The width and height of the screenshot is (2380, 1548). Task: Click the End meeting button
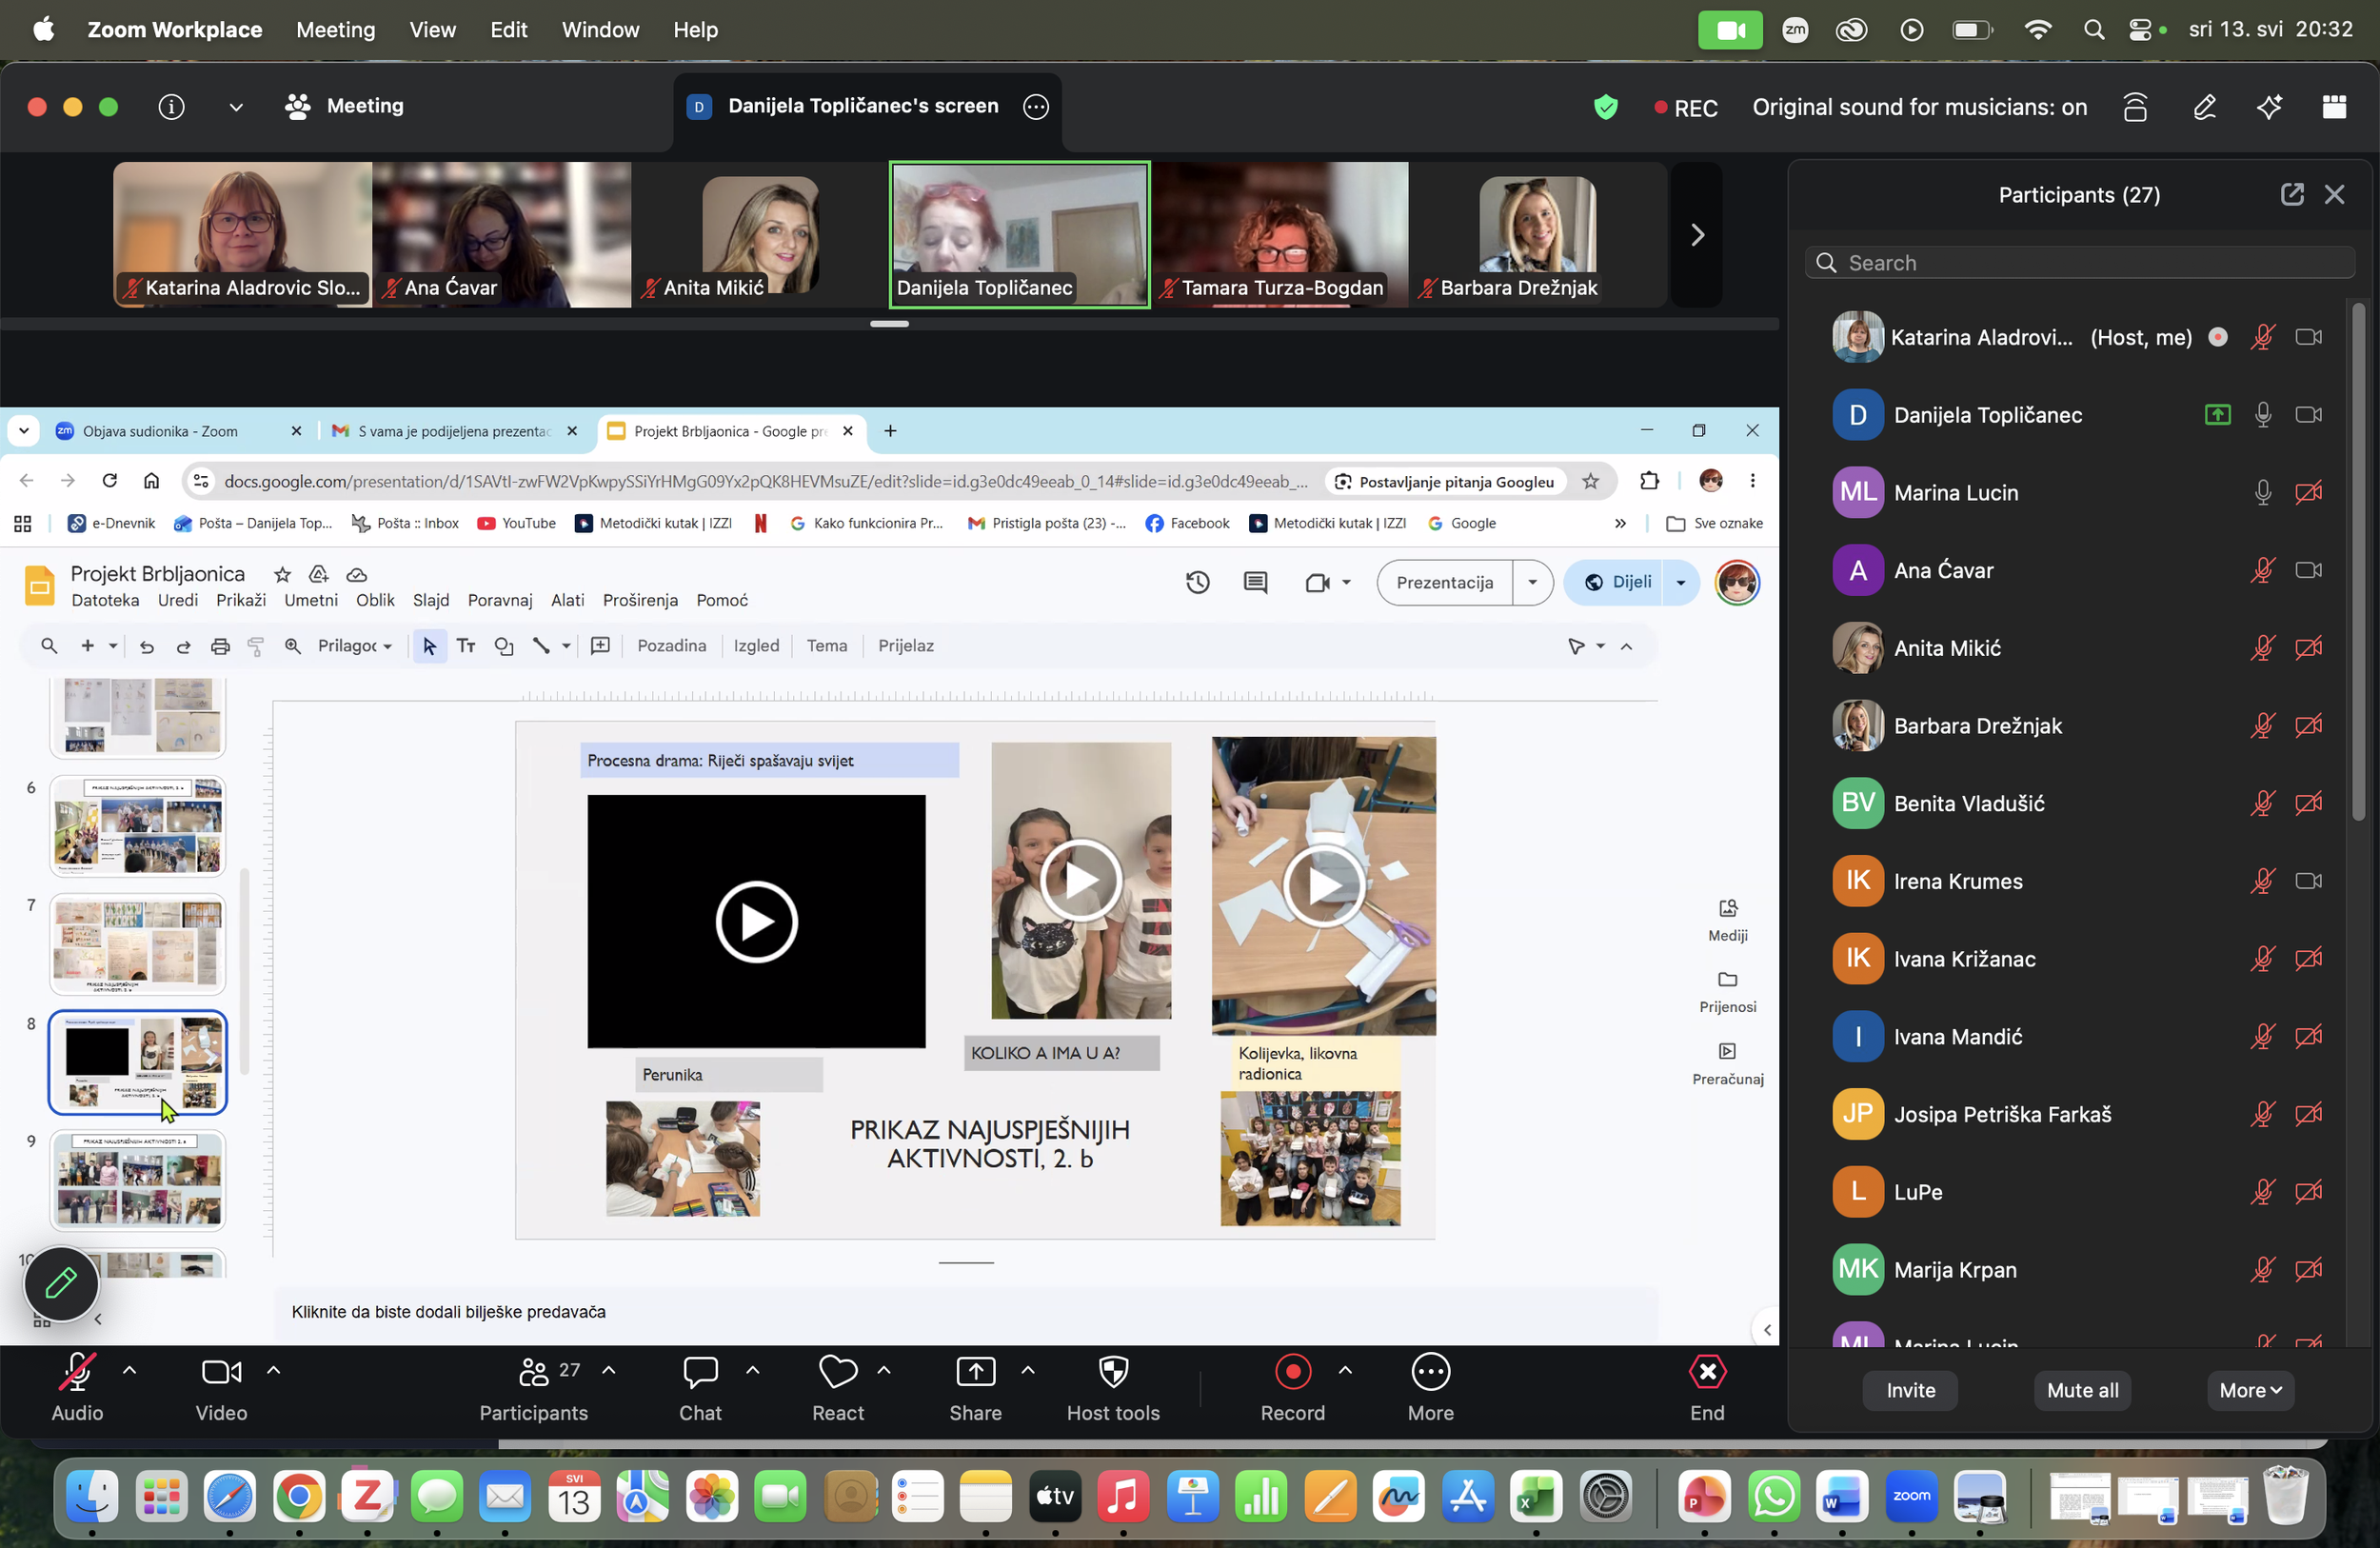tap(1707, 1388)
